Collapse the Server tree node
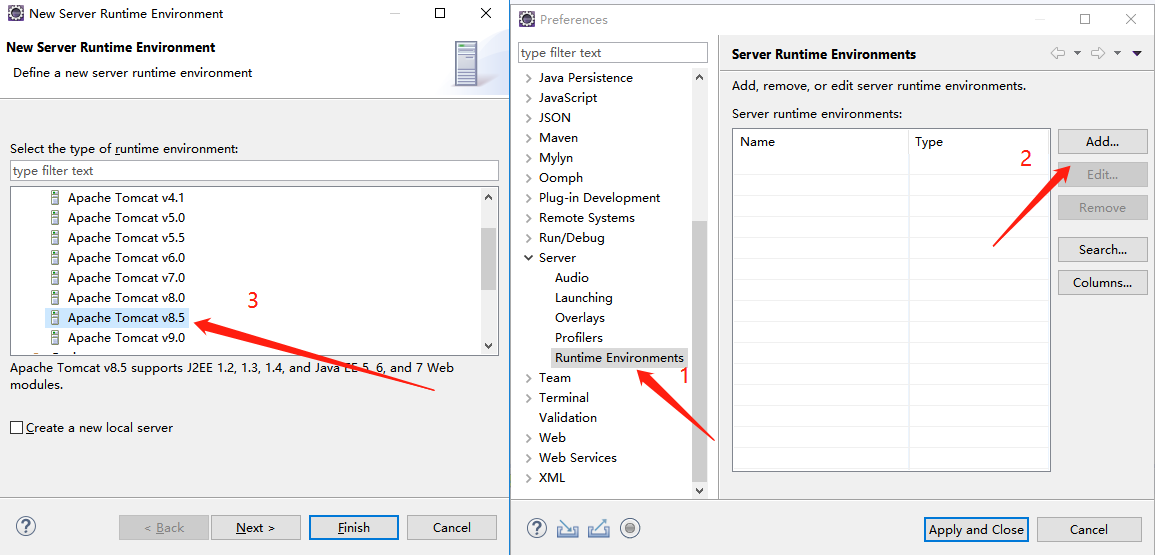 tap(528, 258)
